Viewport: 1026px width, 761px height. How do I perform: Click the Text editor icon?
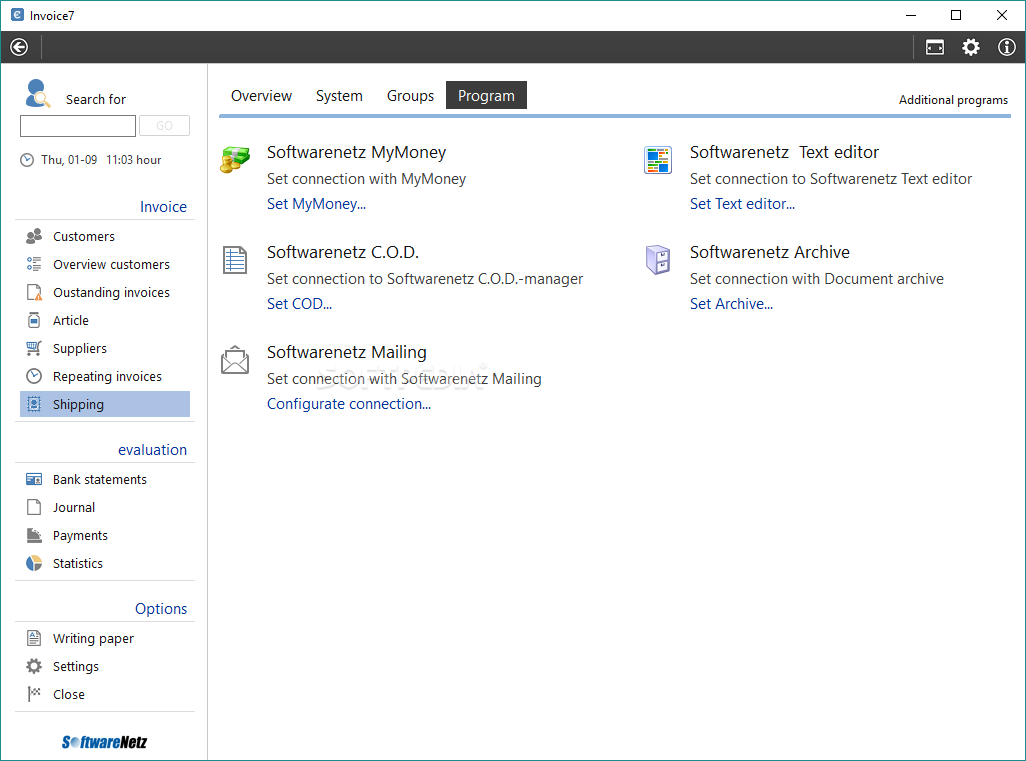(658, 160)
